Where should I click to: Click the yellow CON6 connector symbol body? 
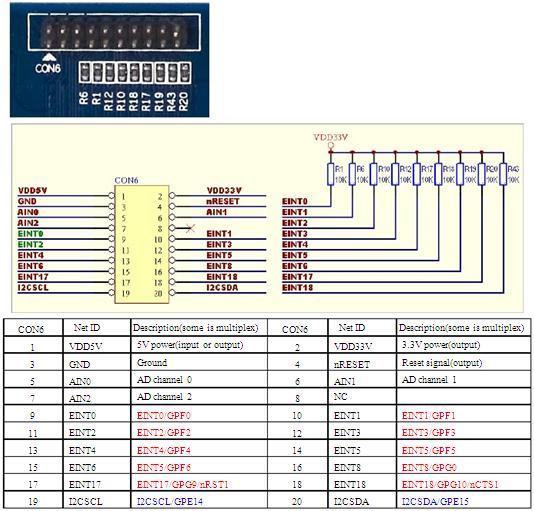[142, 244]
